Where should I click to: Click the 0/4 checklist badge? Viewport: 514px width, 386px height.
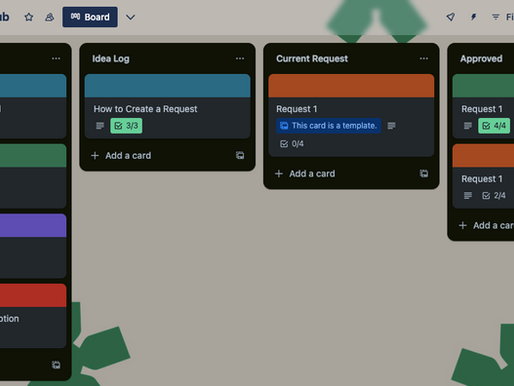point(292,144)
